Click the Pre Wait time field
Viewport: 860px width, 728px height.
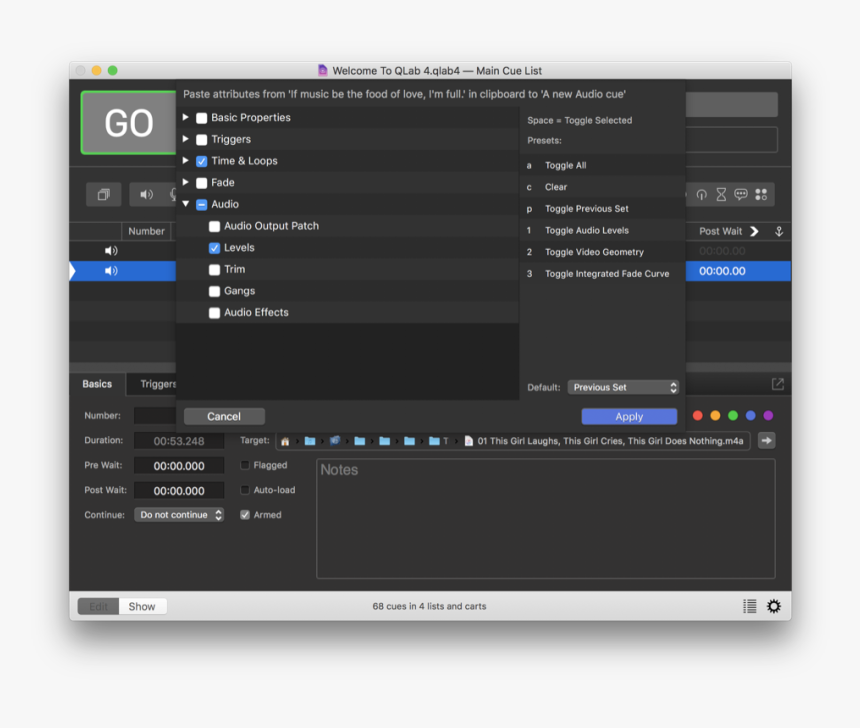[179, 466]
